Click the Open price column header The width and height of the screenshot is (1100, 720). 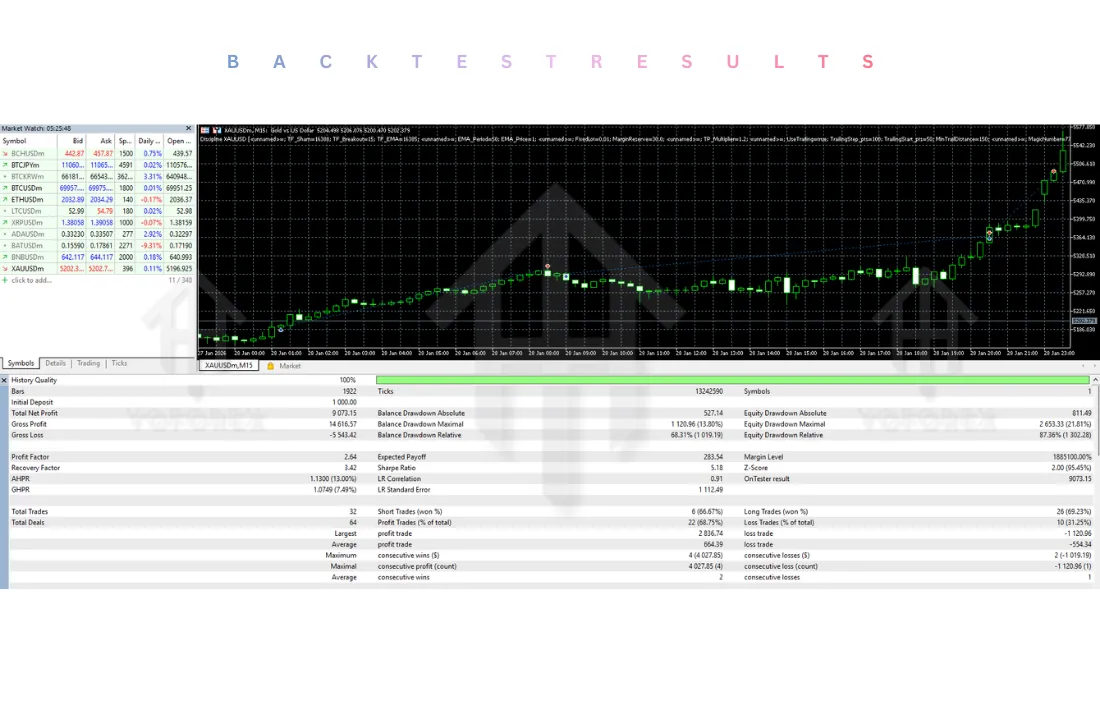(179, 141)
